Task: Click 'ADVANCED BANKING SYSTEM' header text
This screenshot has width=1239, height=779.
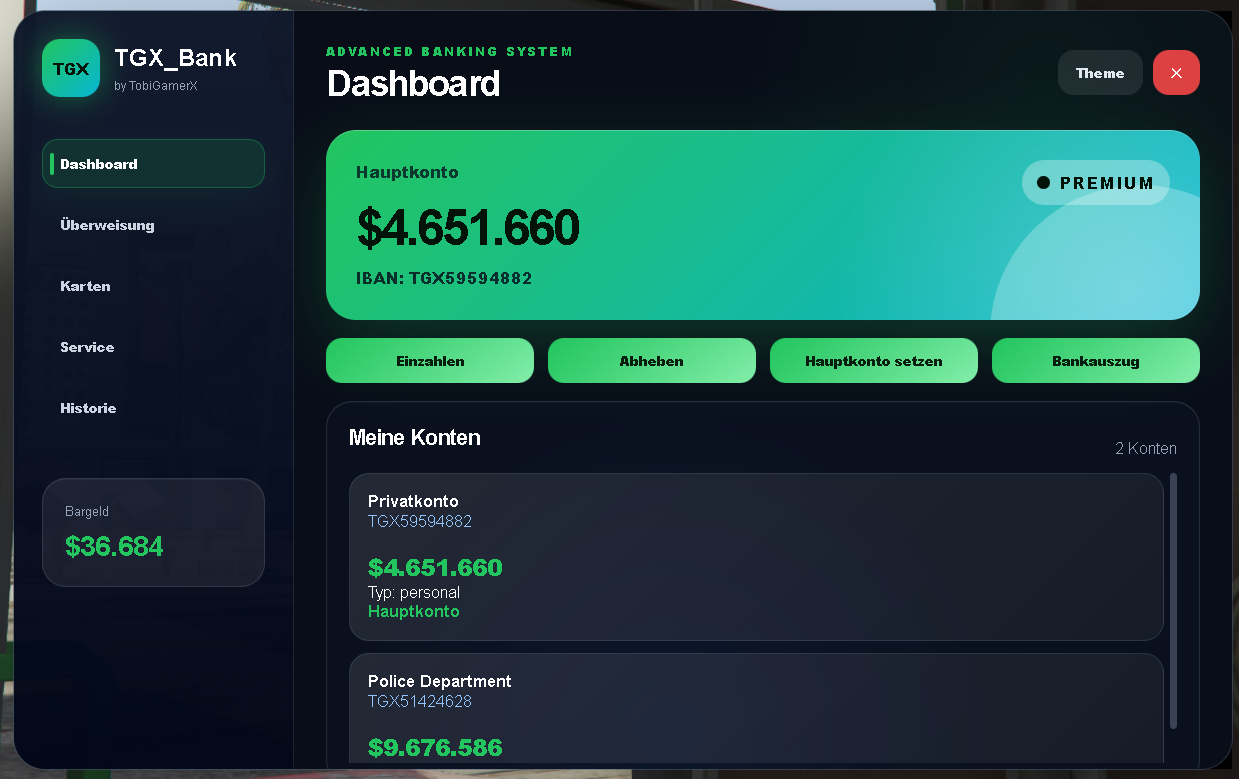Action: coord(450,51)
